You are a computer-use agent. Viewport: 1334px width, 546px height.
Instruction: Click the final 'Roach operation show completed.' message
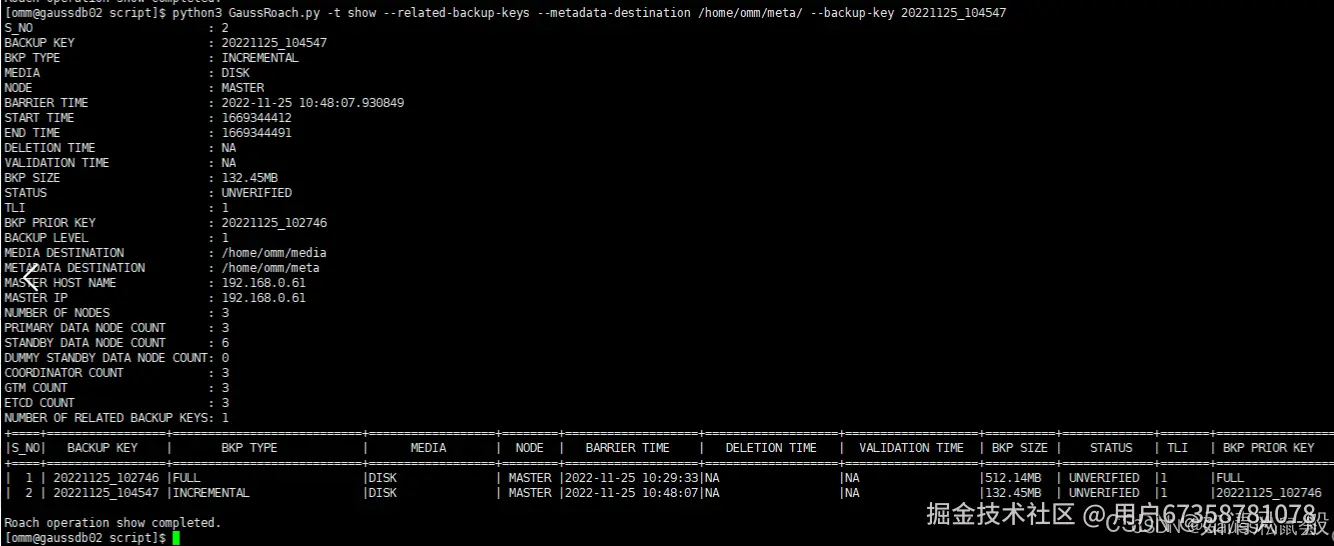pyautogui.click(x=113, y=523)
